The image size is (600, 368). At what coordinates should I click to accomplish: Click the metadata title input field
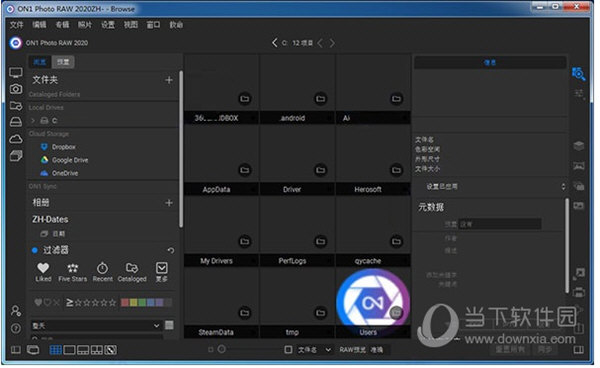point(500,225)
